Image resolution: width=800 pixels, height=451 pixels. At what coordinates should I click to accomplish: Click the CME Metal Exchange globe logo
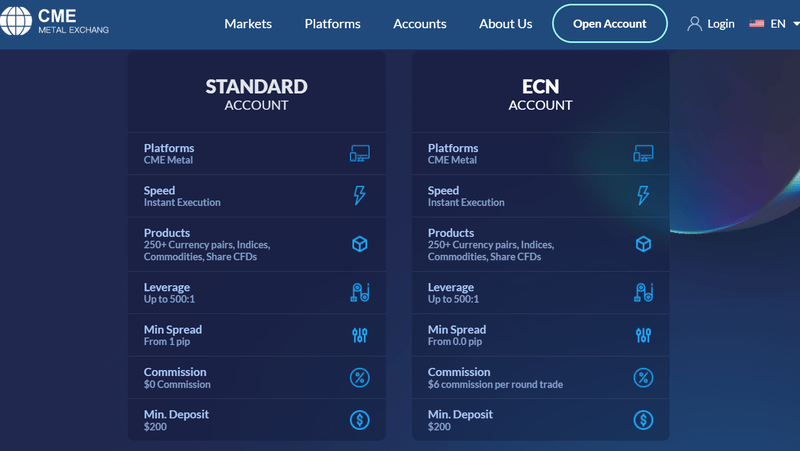(x=16, y=21)
